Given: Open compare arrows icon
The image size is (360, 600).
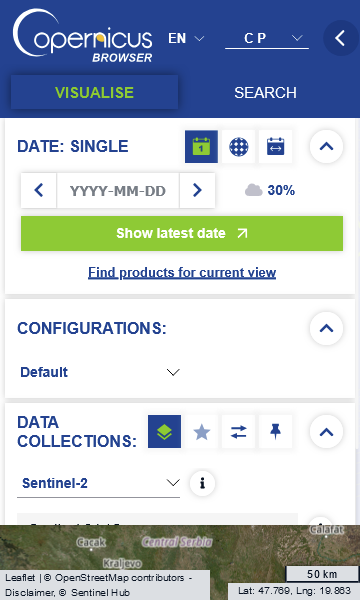Looking at the screenshot, I should [238, 432].
